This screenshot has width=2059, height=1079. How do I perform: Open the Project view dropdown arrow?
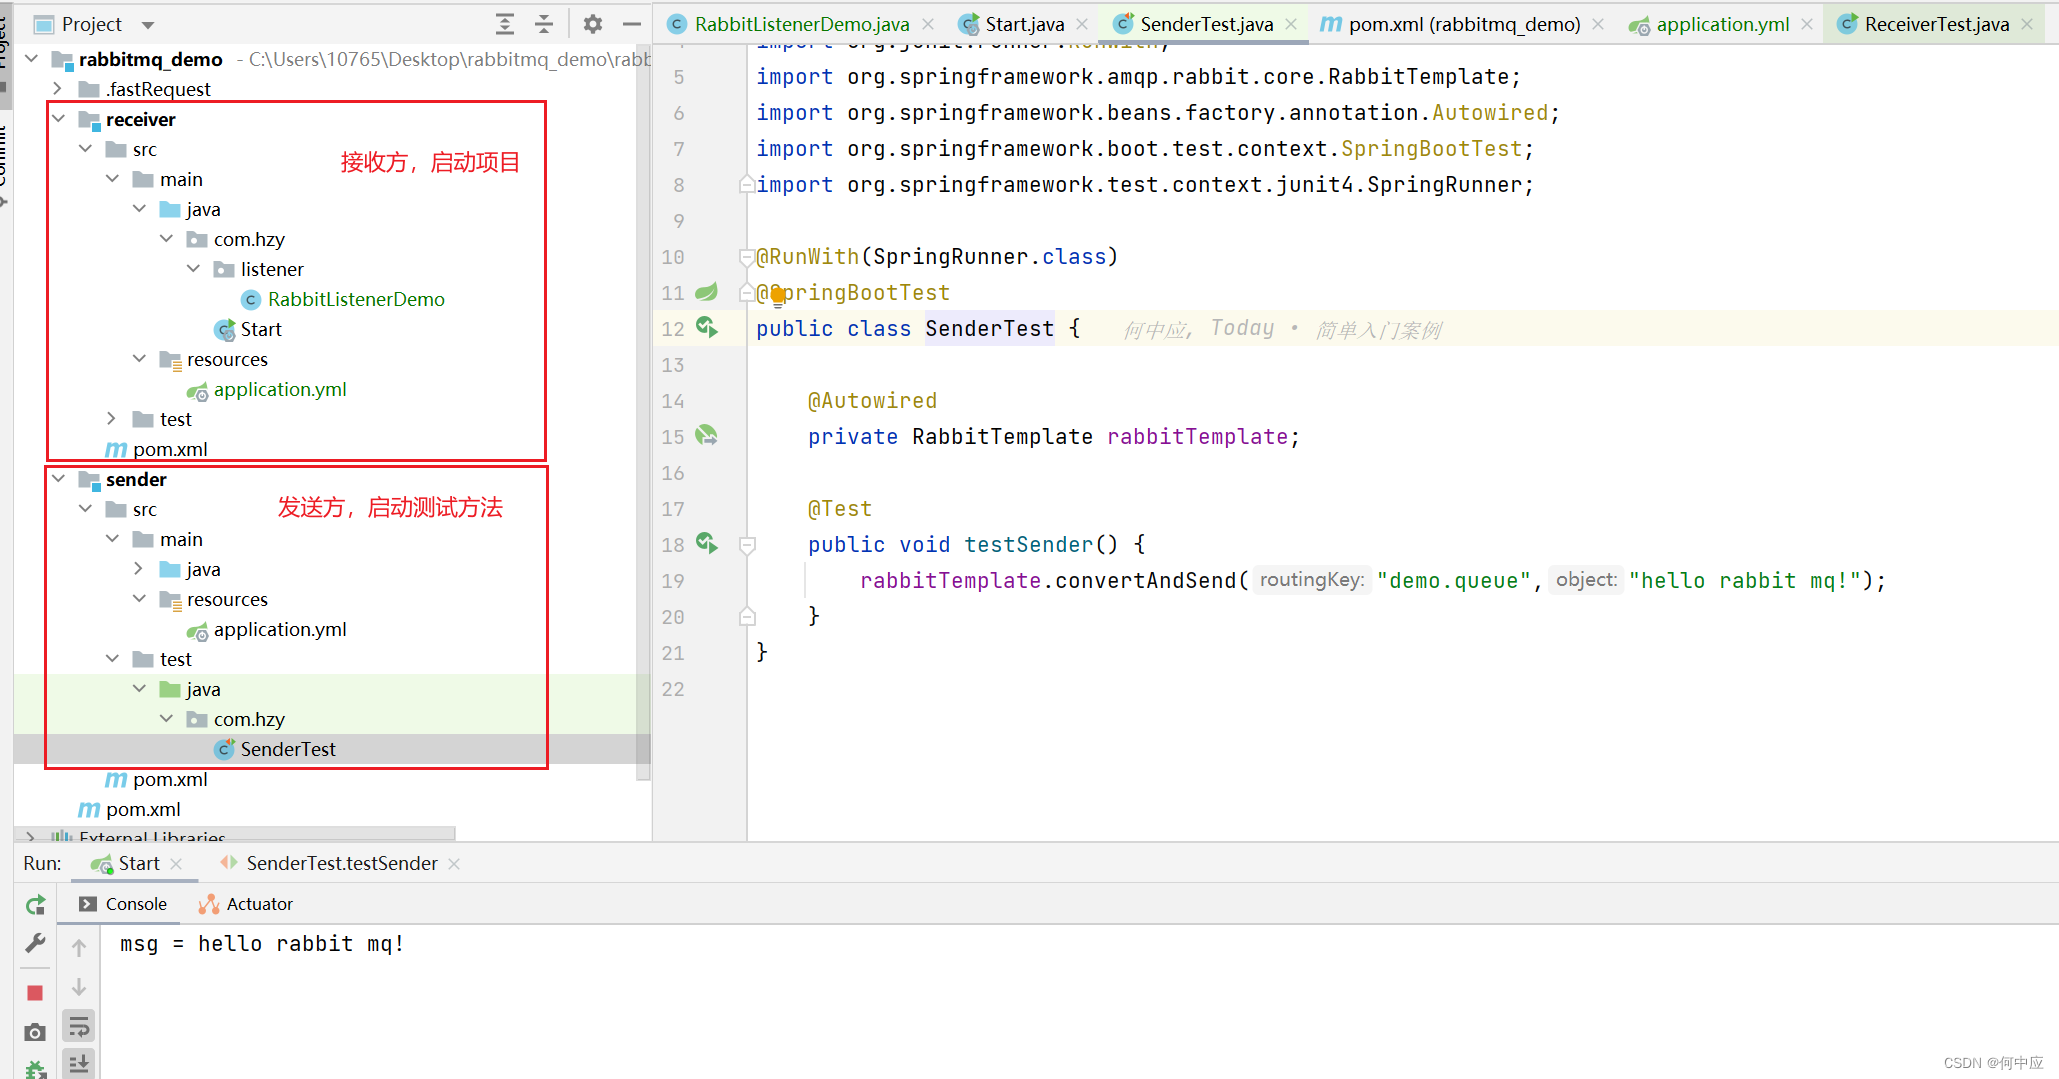148,25
